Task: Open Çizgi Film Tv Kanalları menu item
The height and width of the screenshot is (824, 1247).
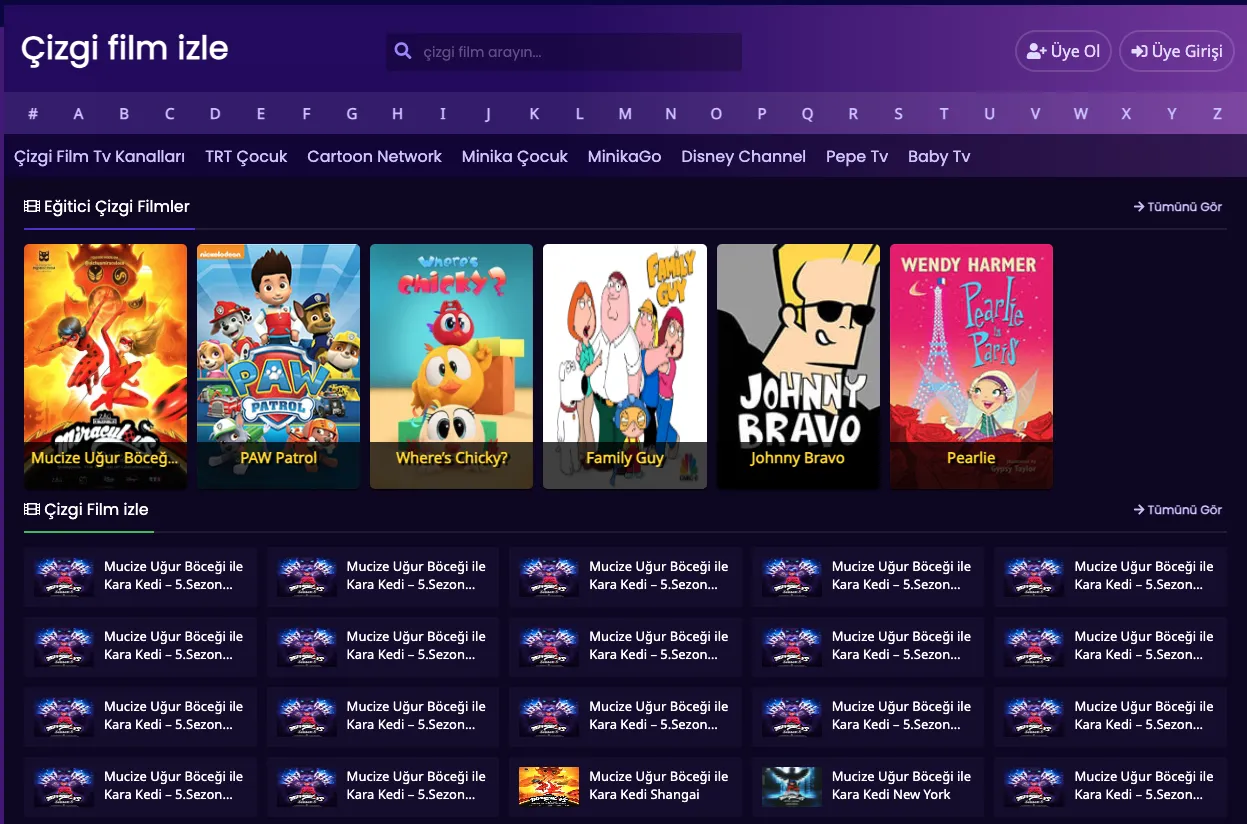Action: [x=100, y=156]
